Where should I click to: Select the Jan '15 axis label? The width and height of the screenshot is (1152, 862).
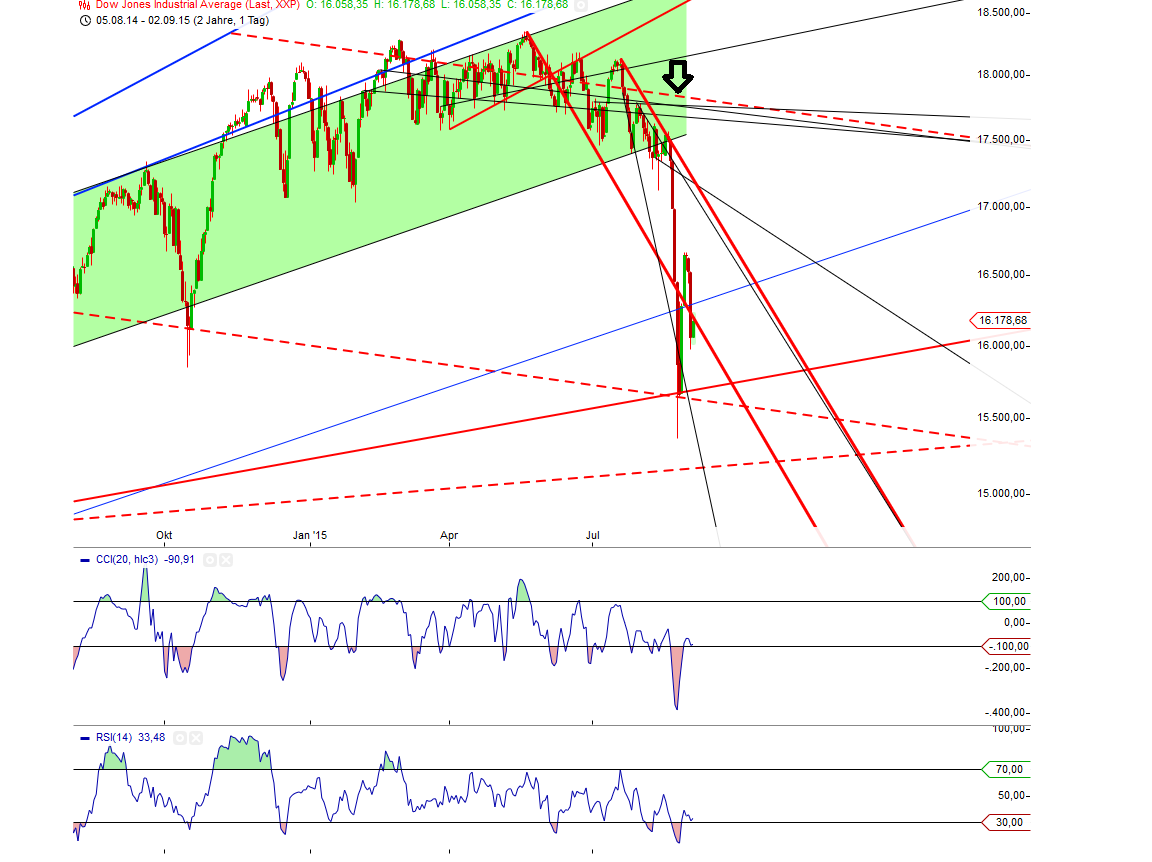click(x=308, y=536)
